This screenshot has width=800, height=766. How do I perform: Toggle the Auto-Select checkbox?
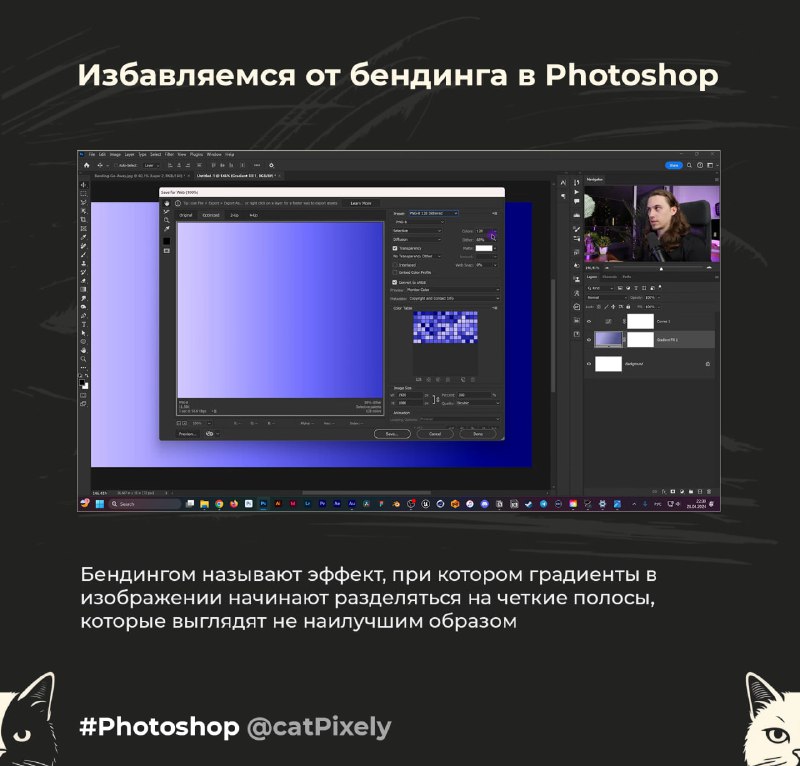point(116,165)
